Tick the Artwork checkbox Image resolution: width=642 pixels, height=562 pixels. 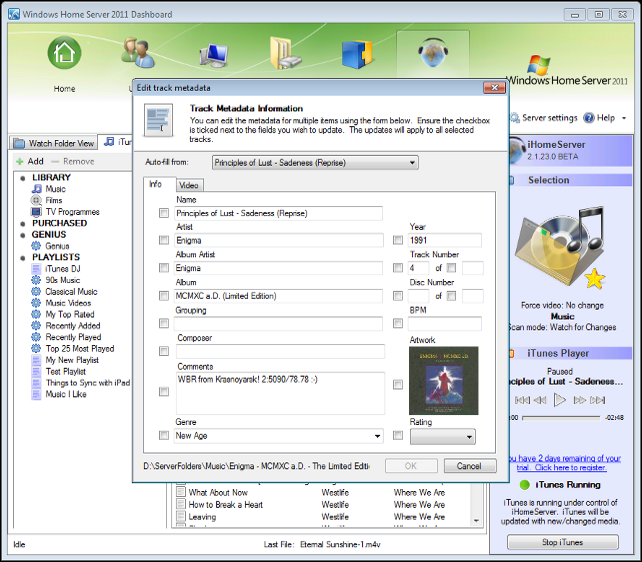click(x=398, y=384)
